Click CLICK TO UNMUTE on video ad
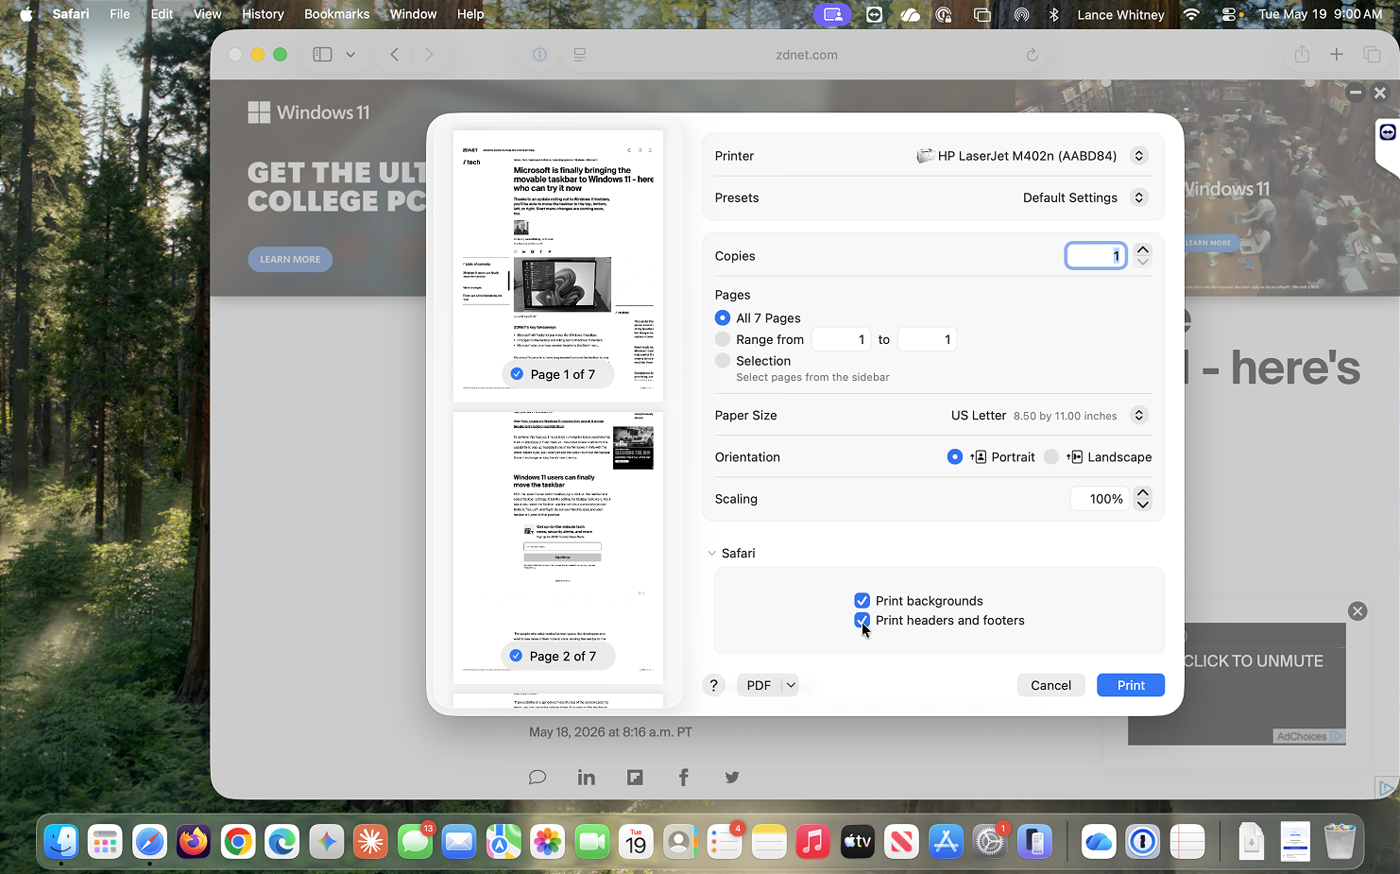1400x874 pixels. point(1253,661)
